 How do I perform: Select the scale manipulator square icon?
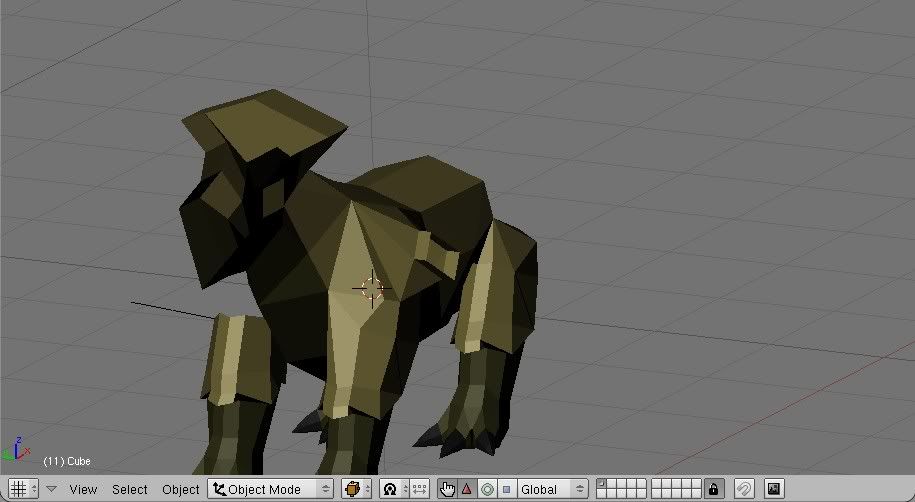[506, 489]
